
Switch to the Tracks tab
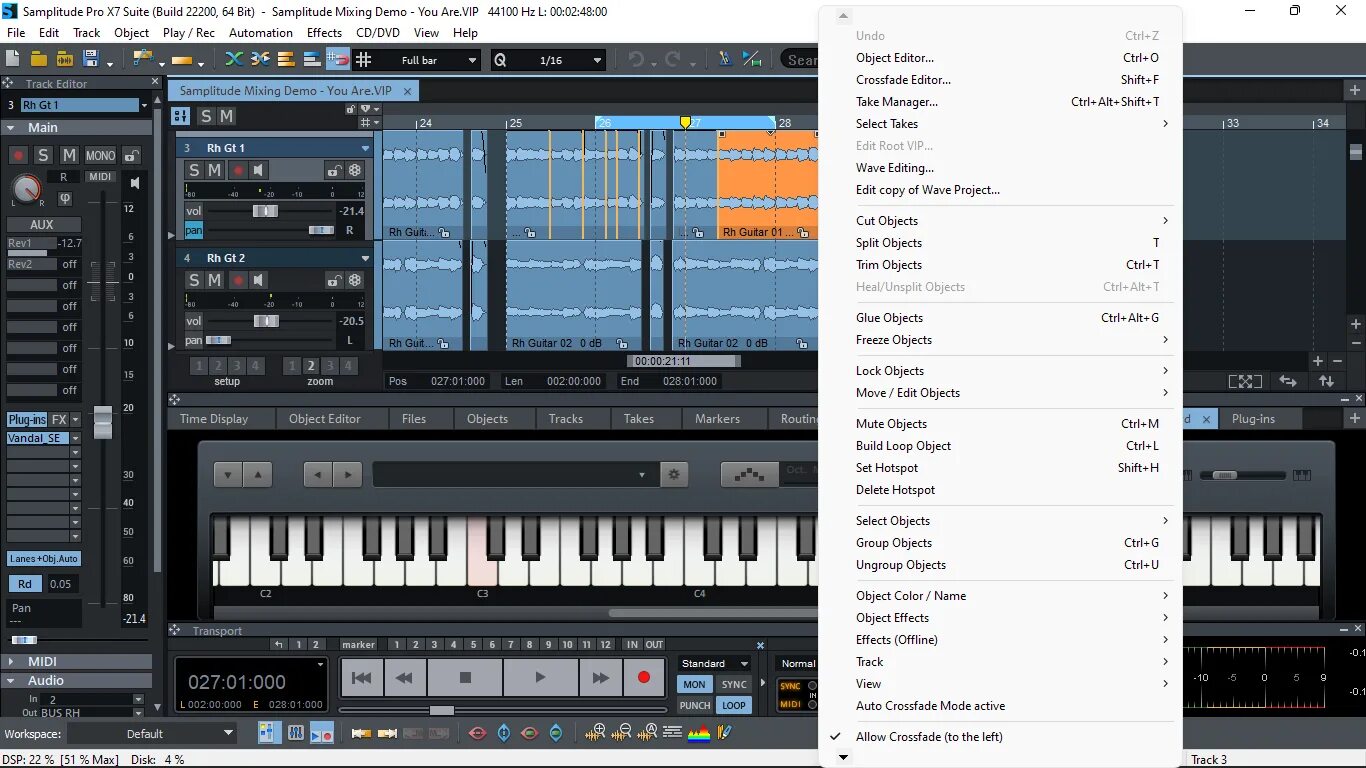tap(565, 418)
